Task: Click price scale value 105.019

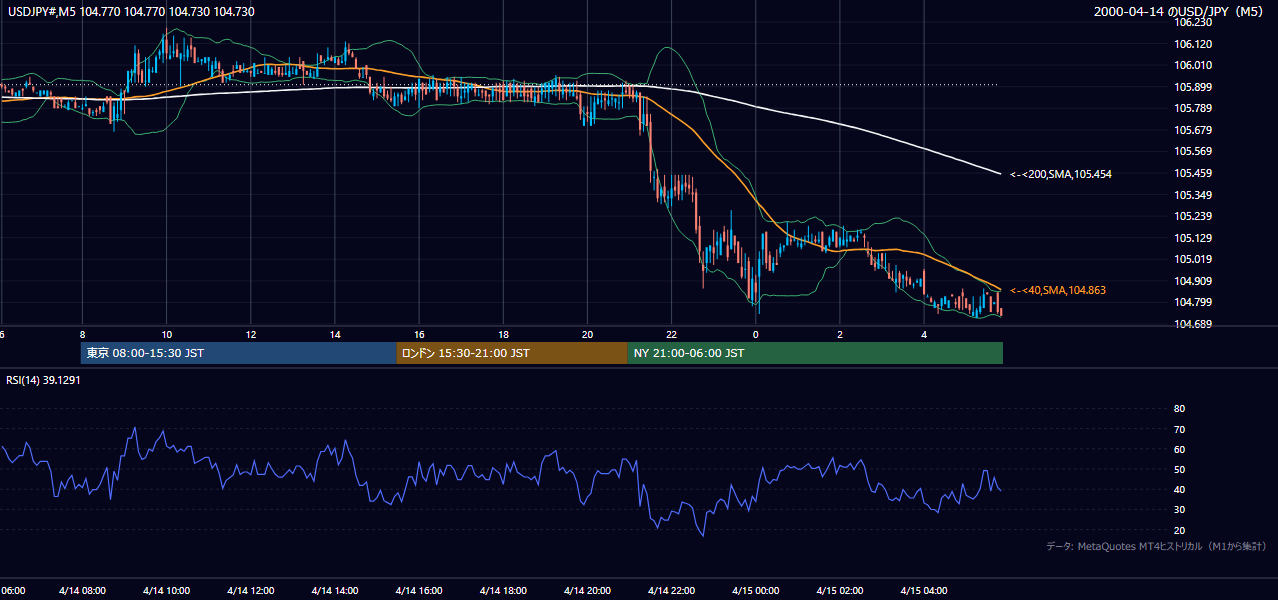Action: [1192, 259]
